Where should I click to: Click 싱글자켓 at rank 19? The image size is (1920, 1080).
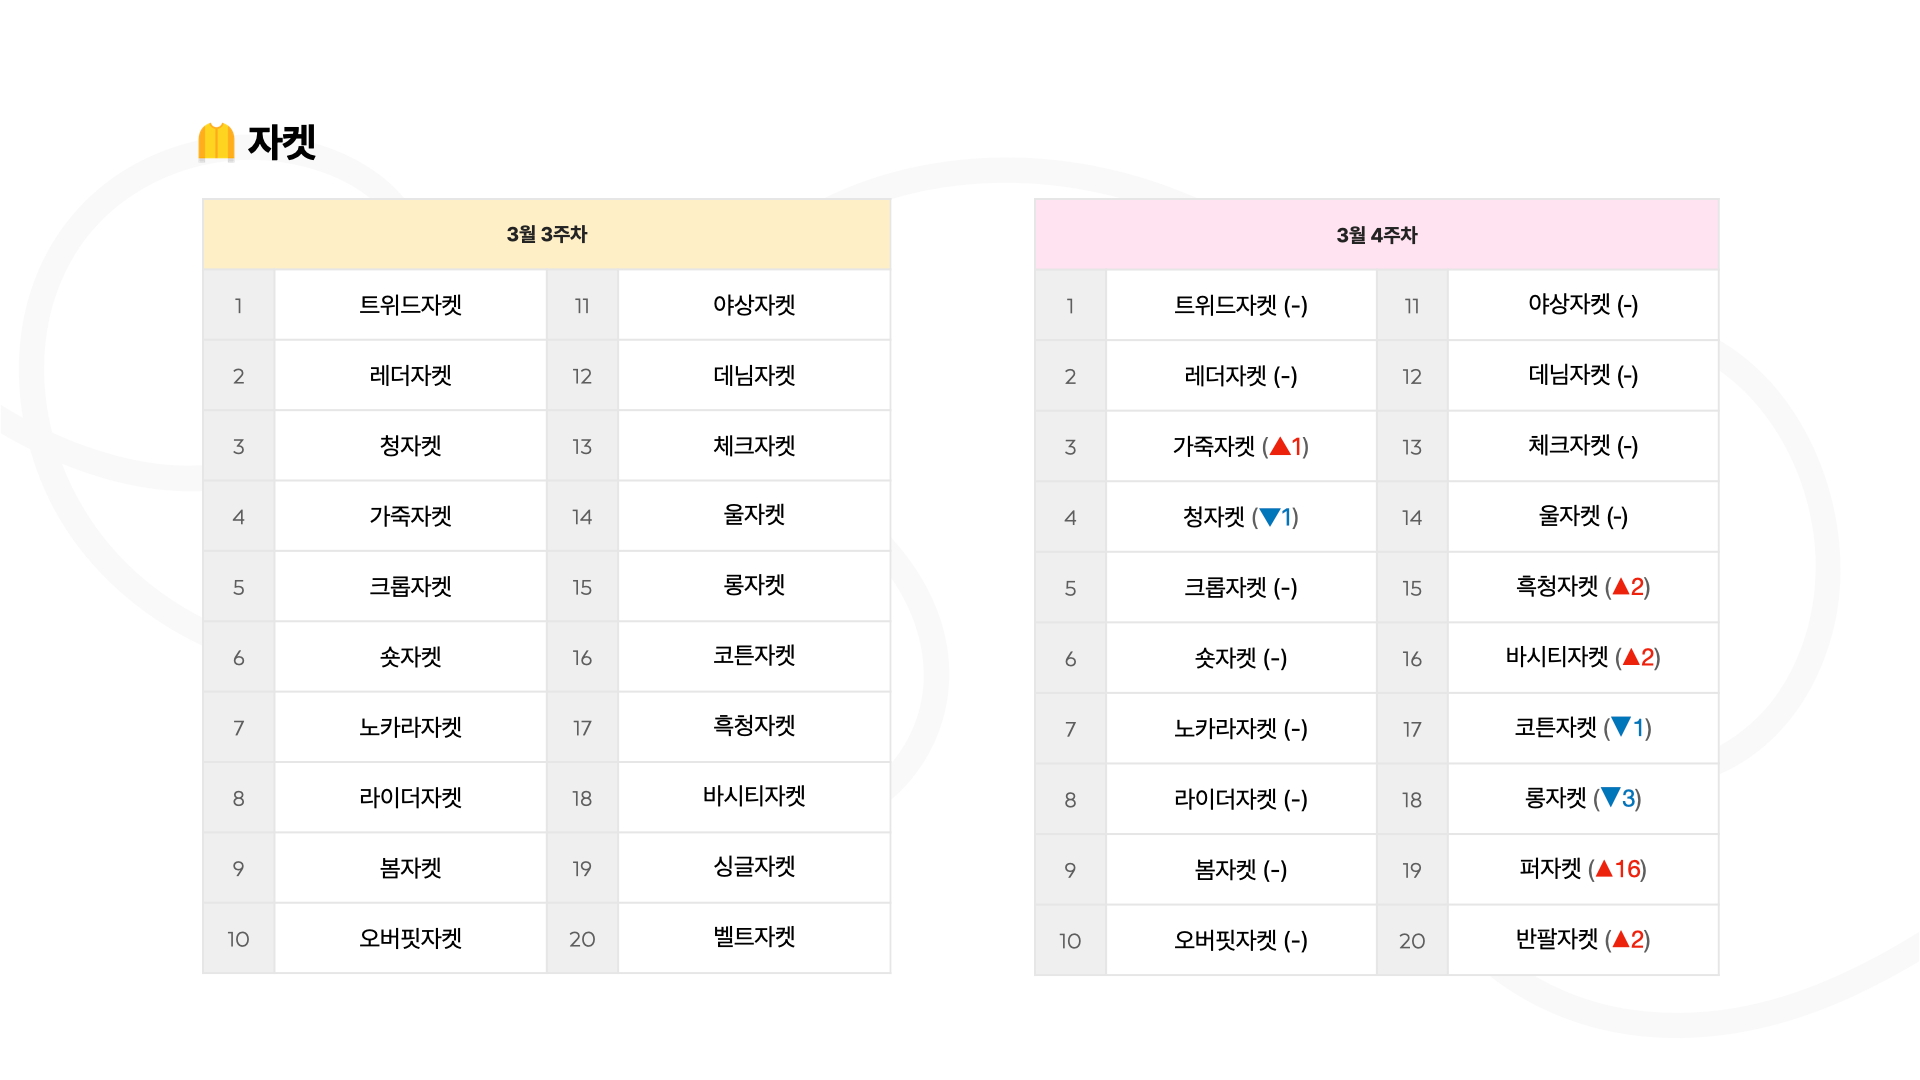click(x=754, y=867)
